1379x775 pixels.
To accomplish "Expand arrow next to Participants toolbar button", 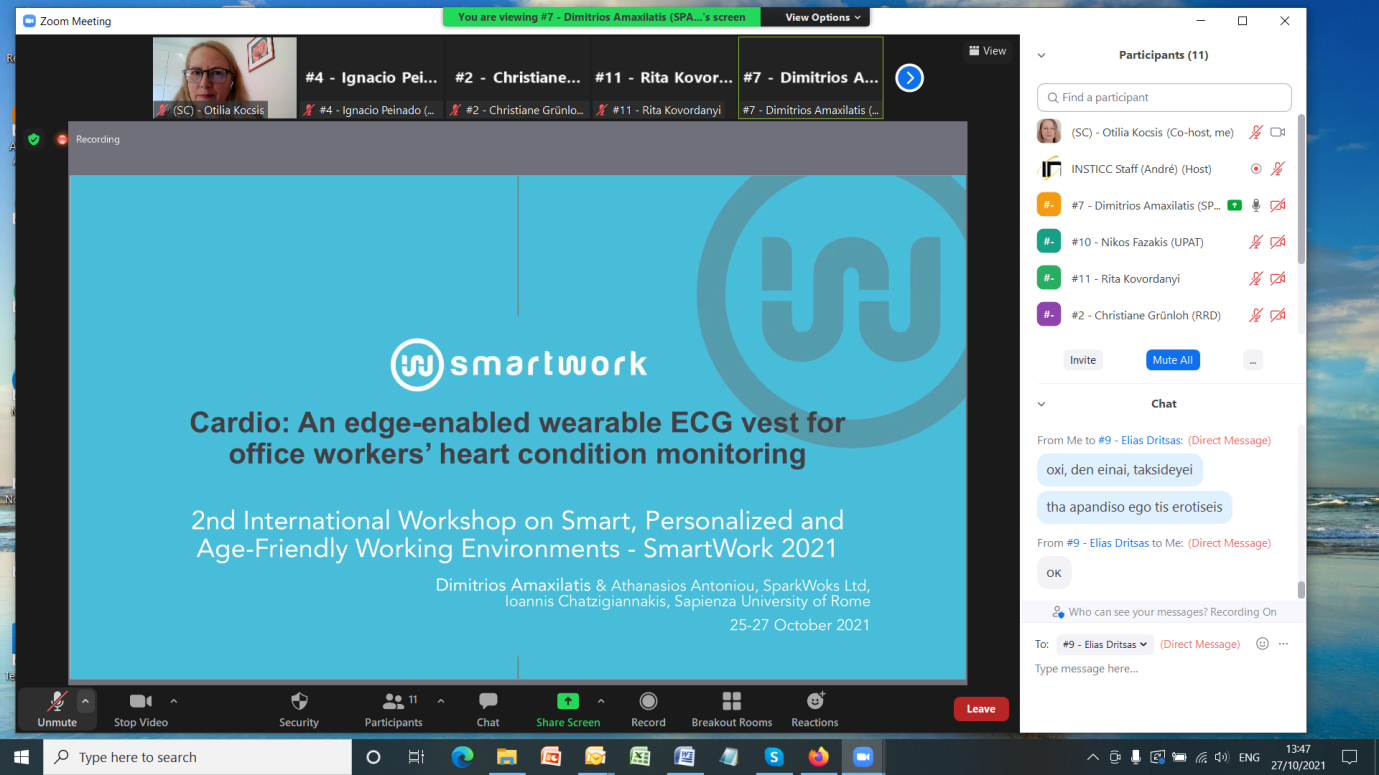I will pos(441,701).
